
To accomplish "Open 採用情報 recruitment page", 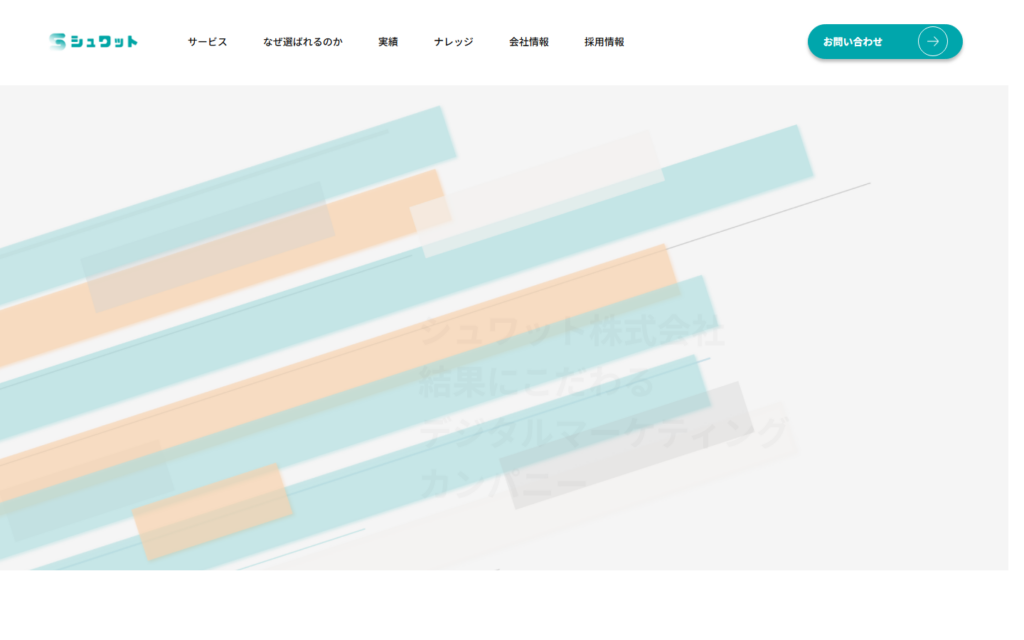I will click(604, 42).
